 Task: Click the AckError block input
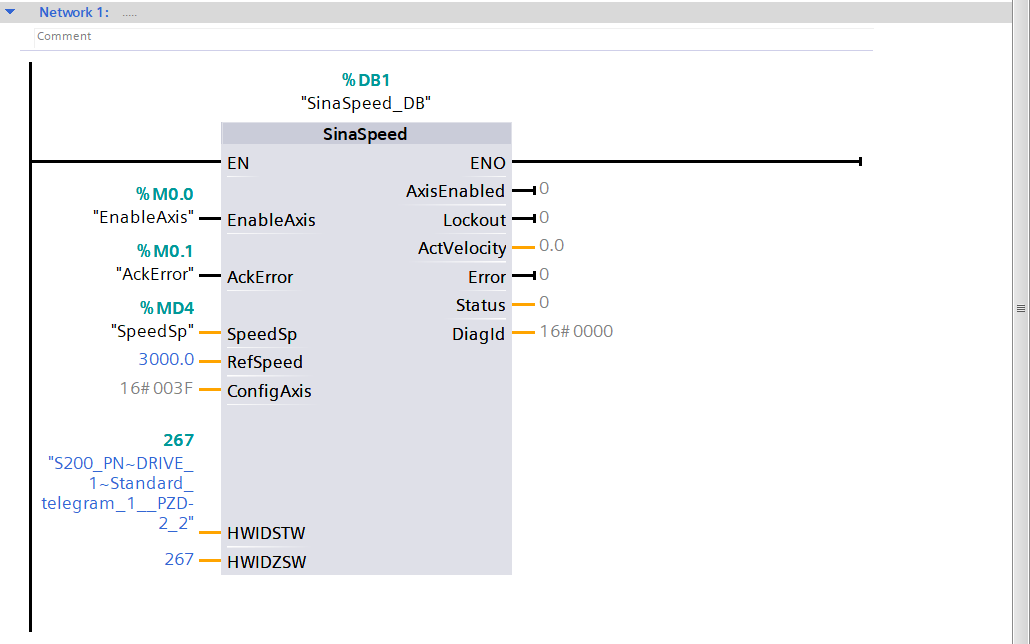point(260,277)
